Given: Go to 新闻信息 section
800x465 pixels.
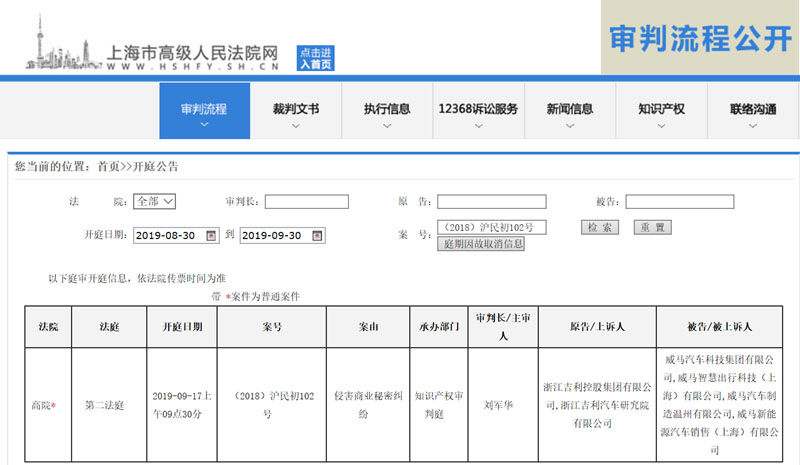Looking at the screenshot, I should (x=569, y=109).
